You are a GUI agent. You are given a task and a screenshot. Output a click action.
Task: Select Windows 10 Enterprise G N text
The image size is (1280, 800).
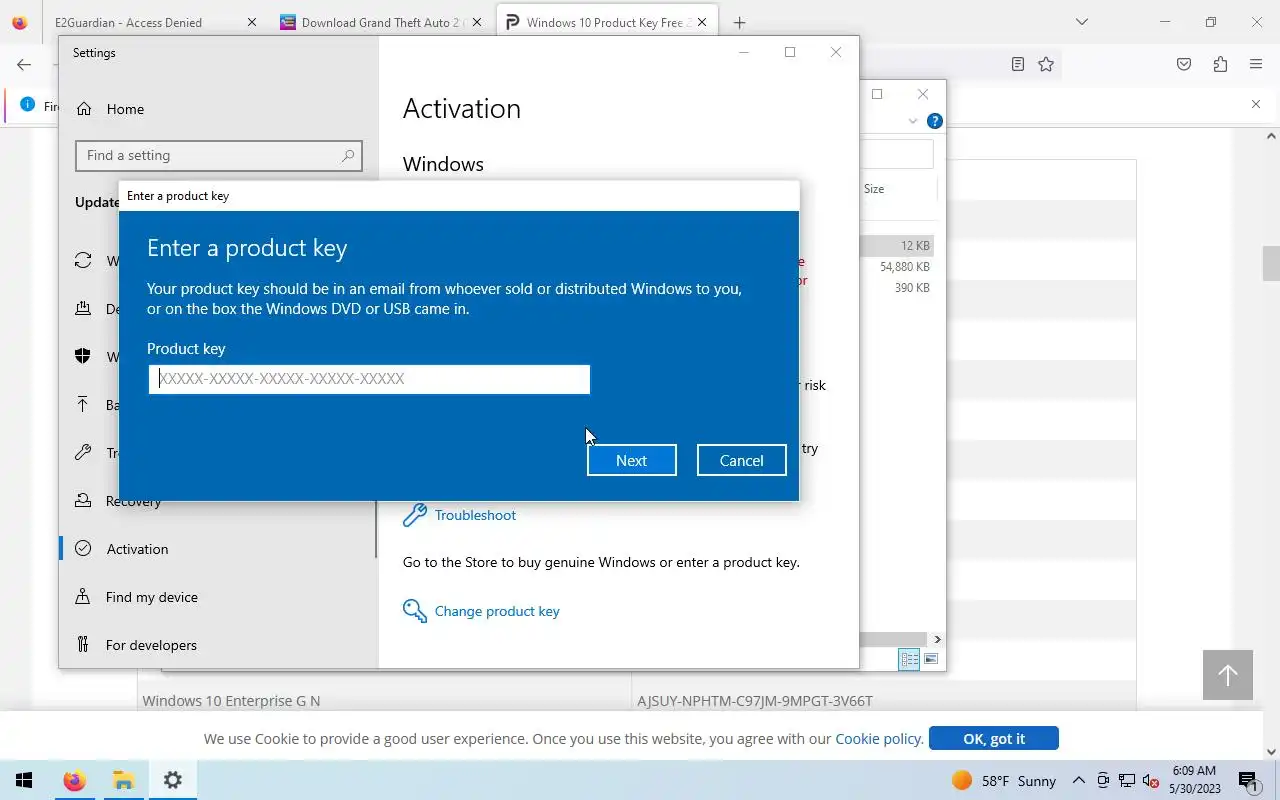[x=231, y=701]
